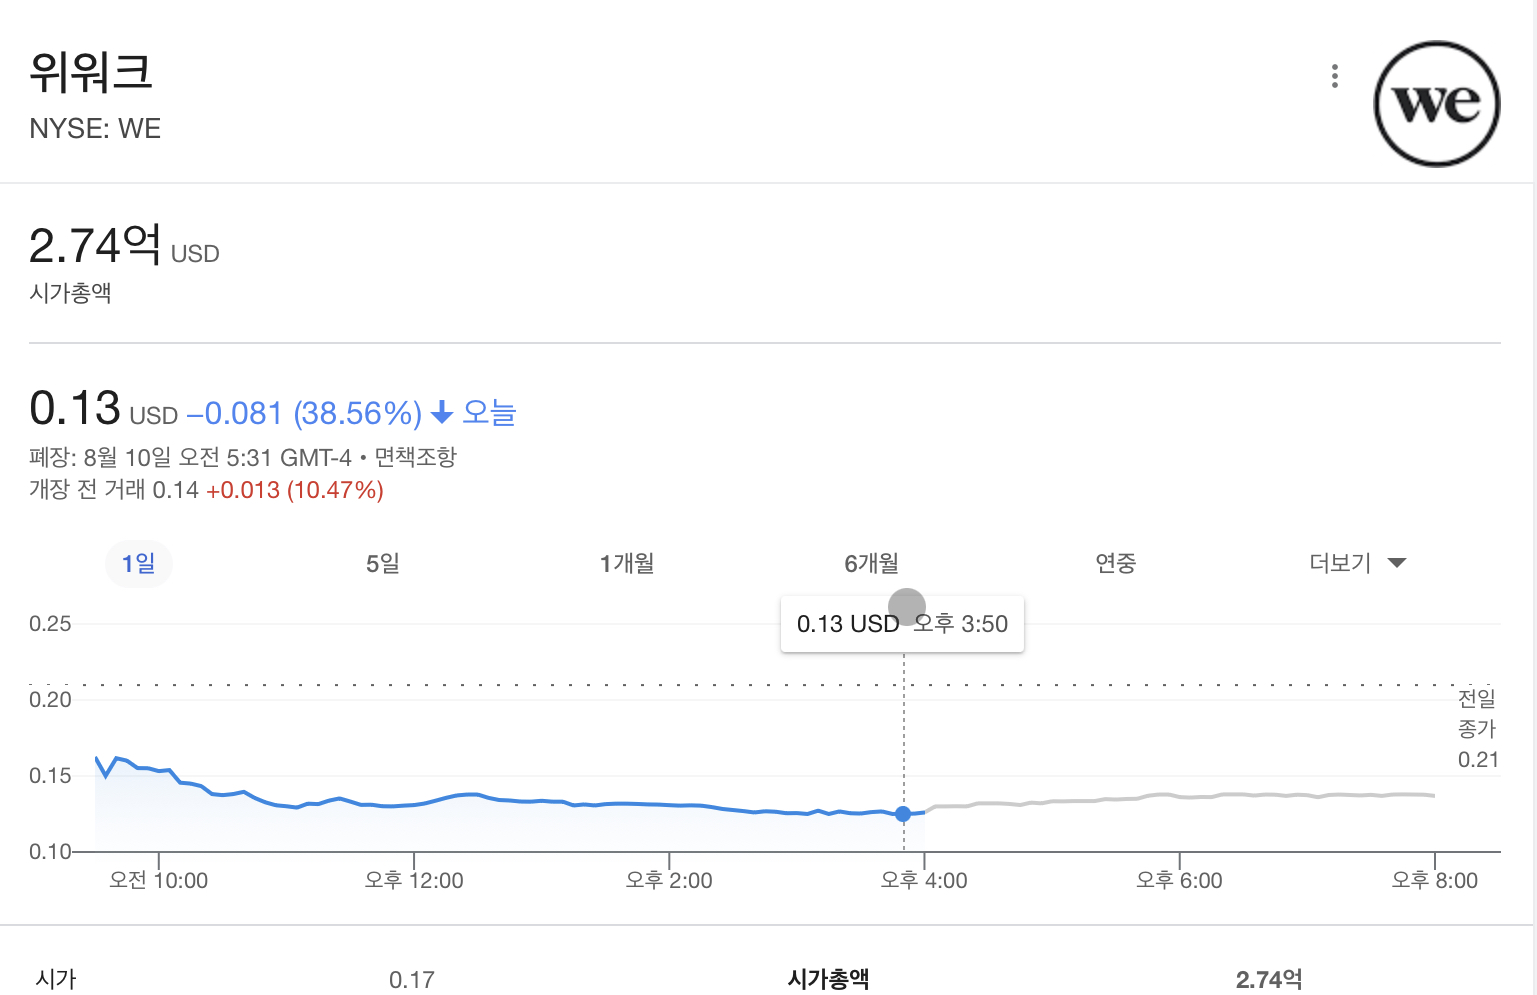
Task: Select the 연중 range tab
Action: [1116, 564]
